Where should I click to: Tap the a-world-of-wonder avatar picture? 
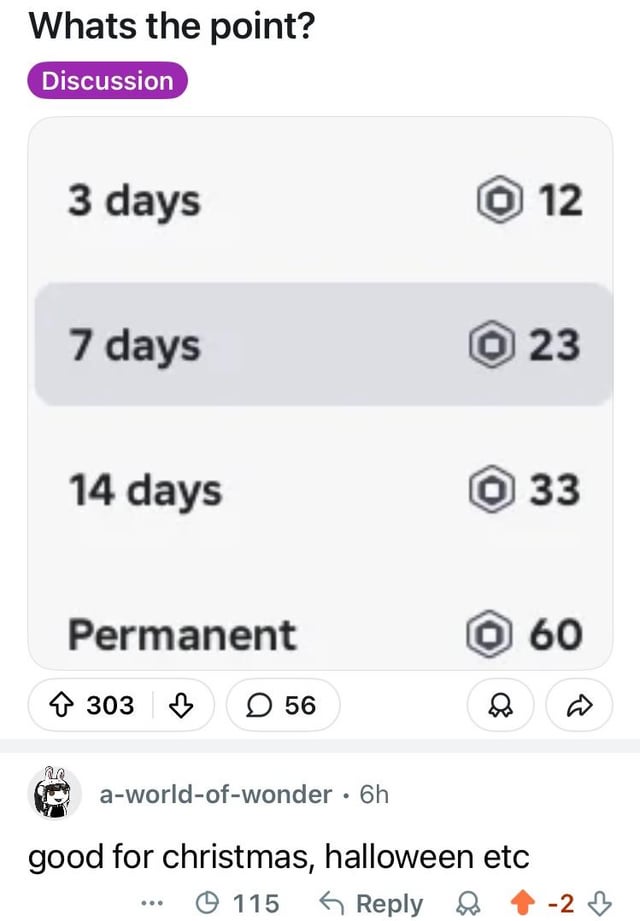(x=53, y=793)
